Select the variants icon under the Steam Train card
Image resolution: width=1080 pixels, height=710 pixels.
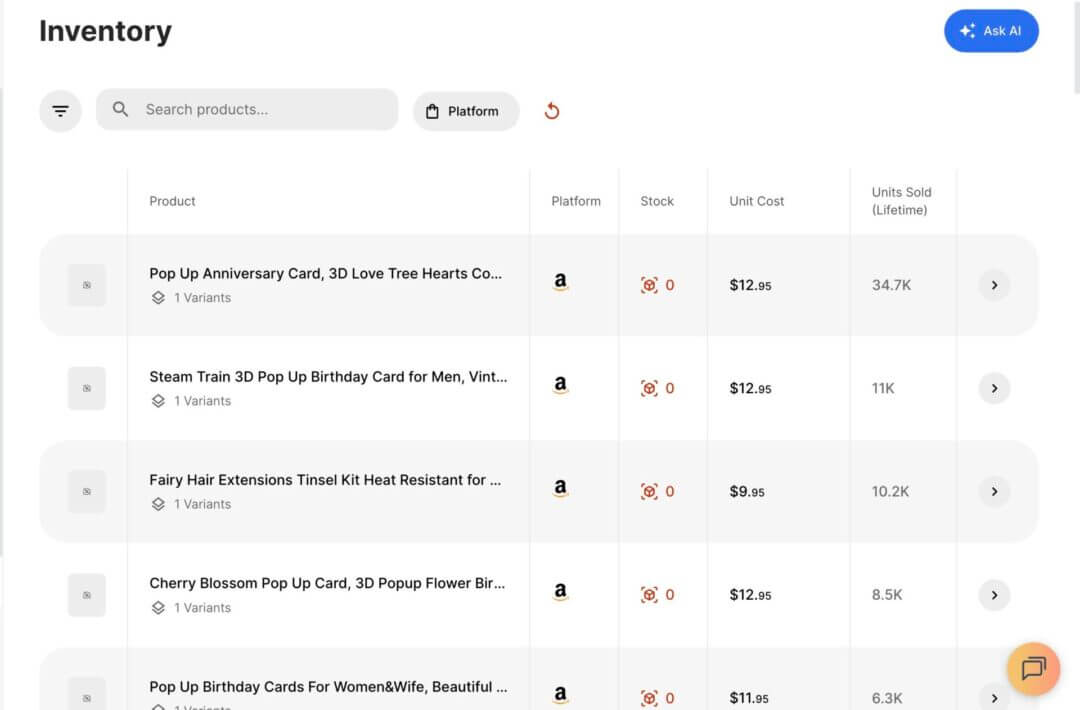click(x=157, y=401)
